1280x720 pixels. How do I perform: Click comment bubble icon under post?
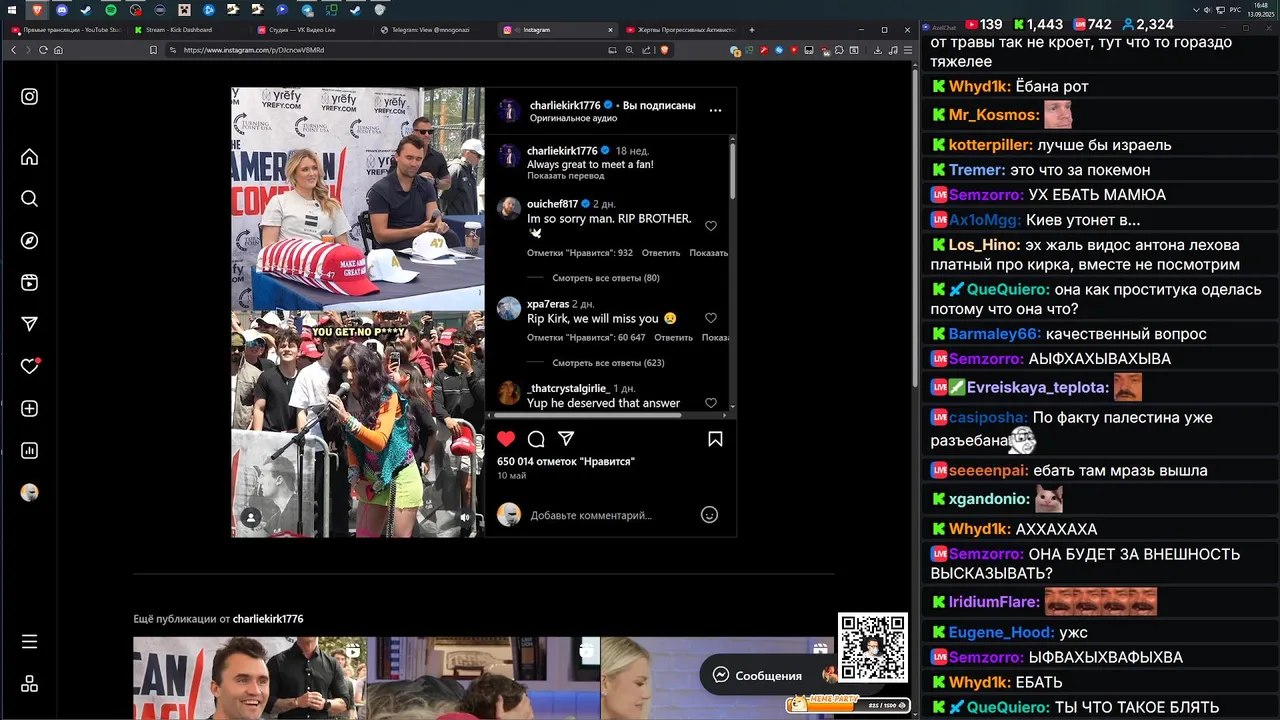536,439
